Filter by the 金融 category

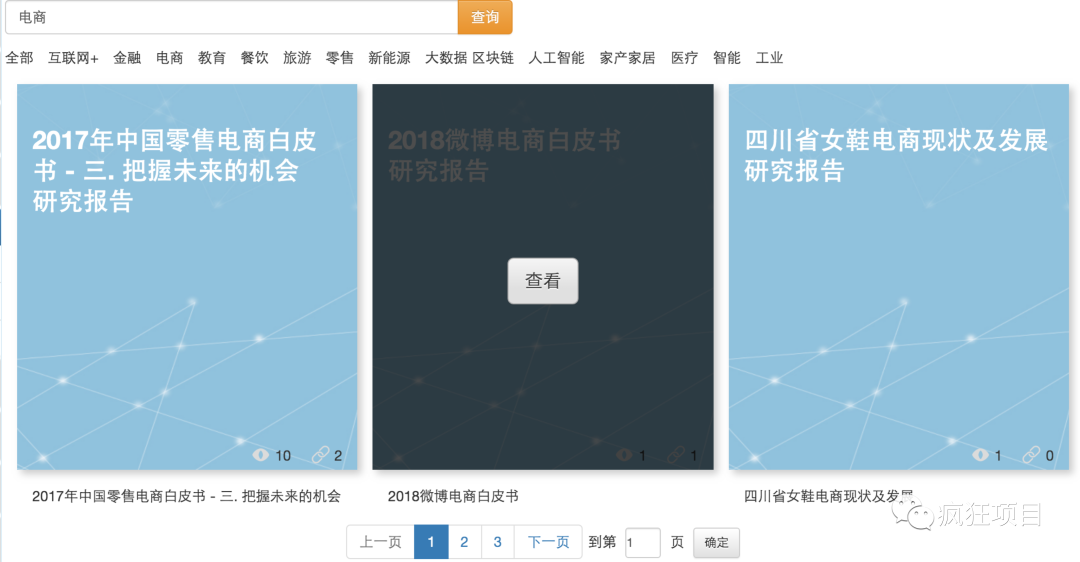[127, 58]
